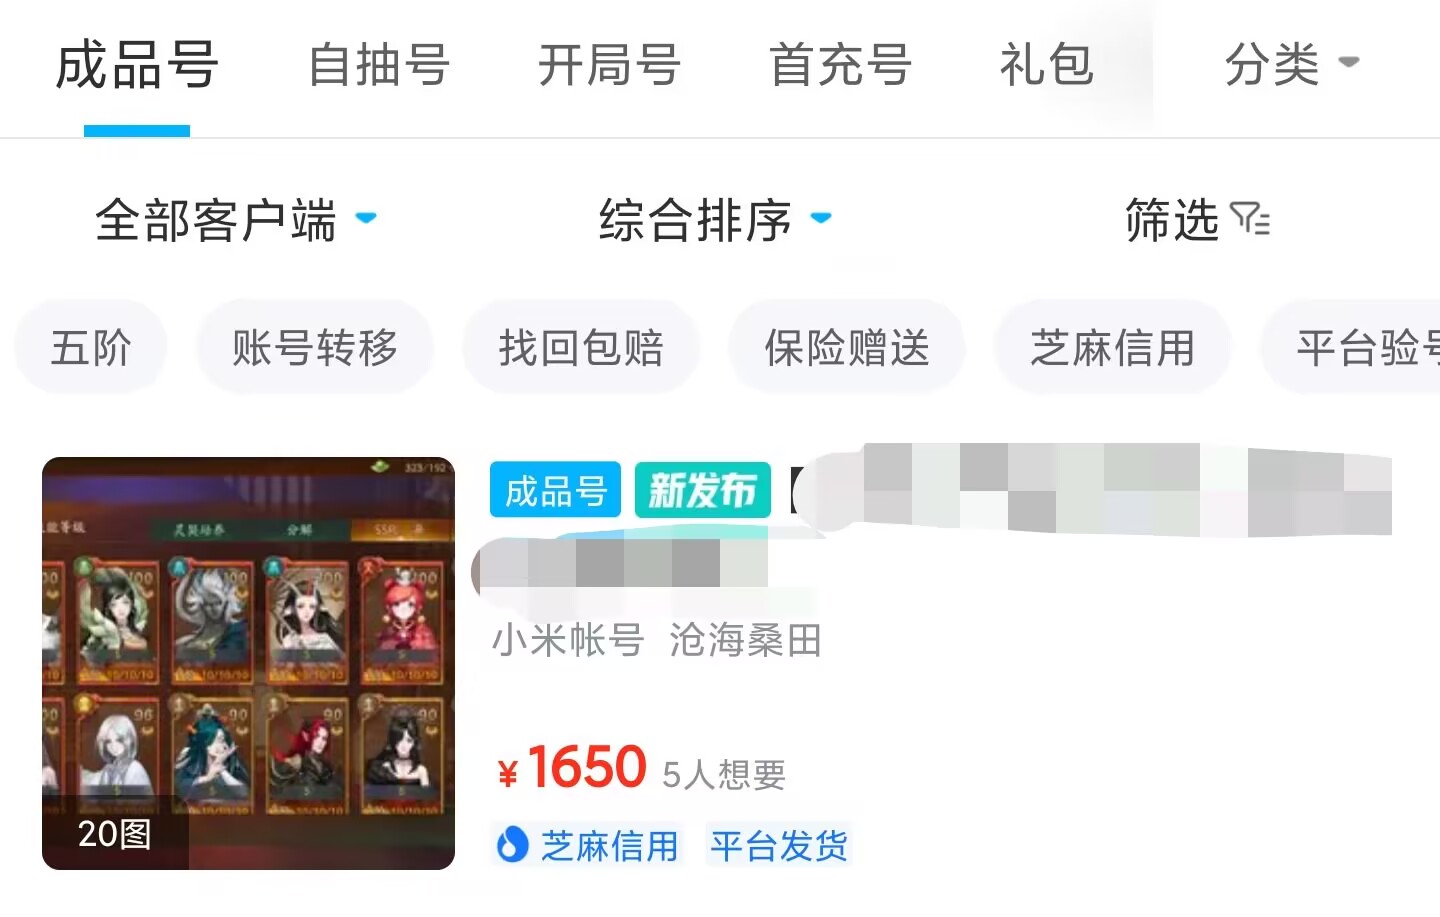The height and width of the screenshot is (917, 1440).
Task: Toggle the 五阶 filter chip
Action: pos(91,348)
